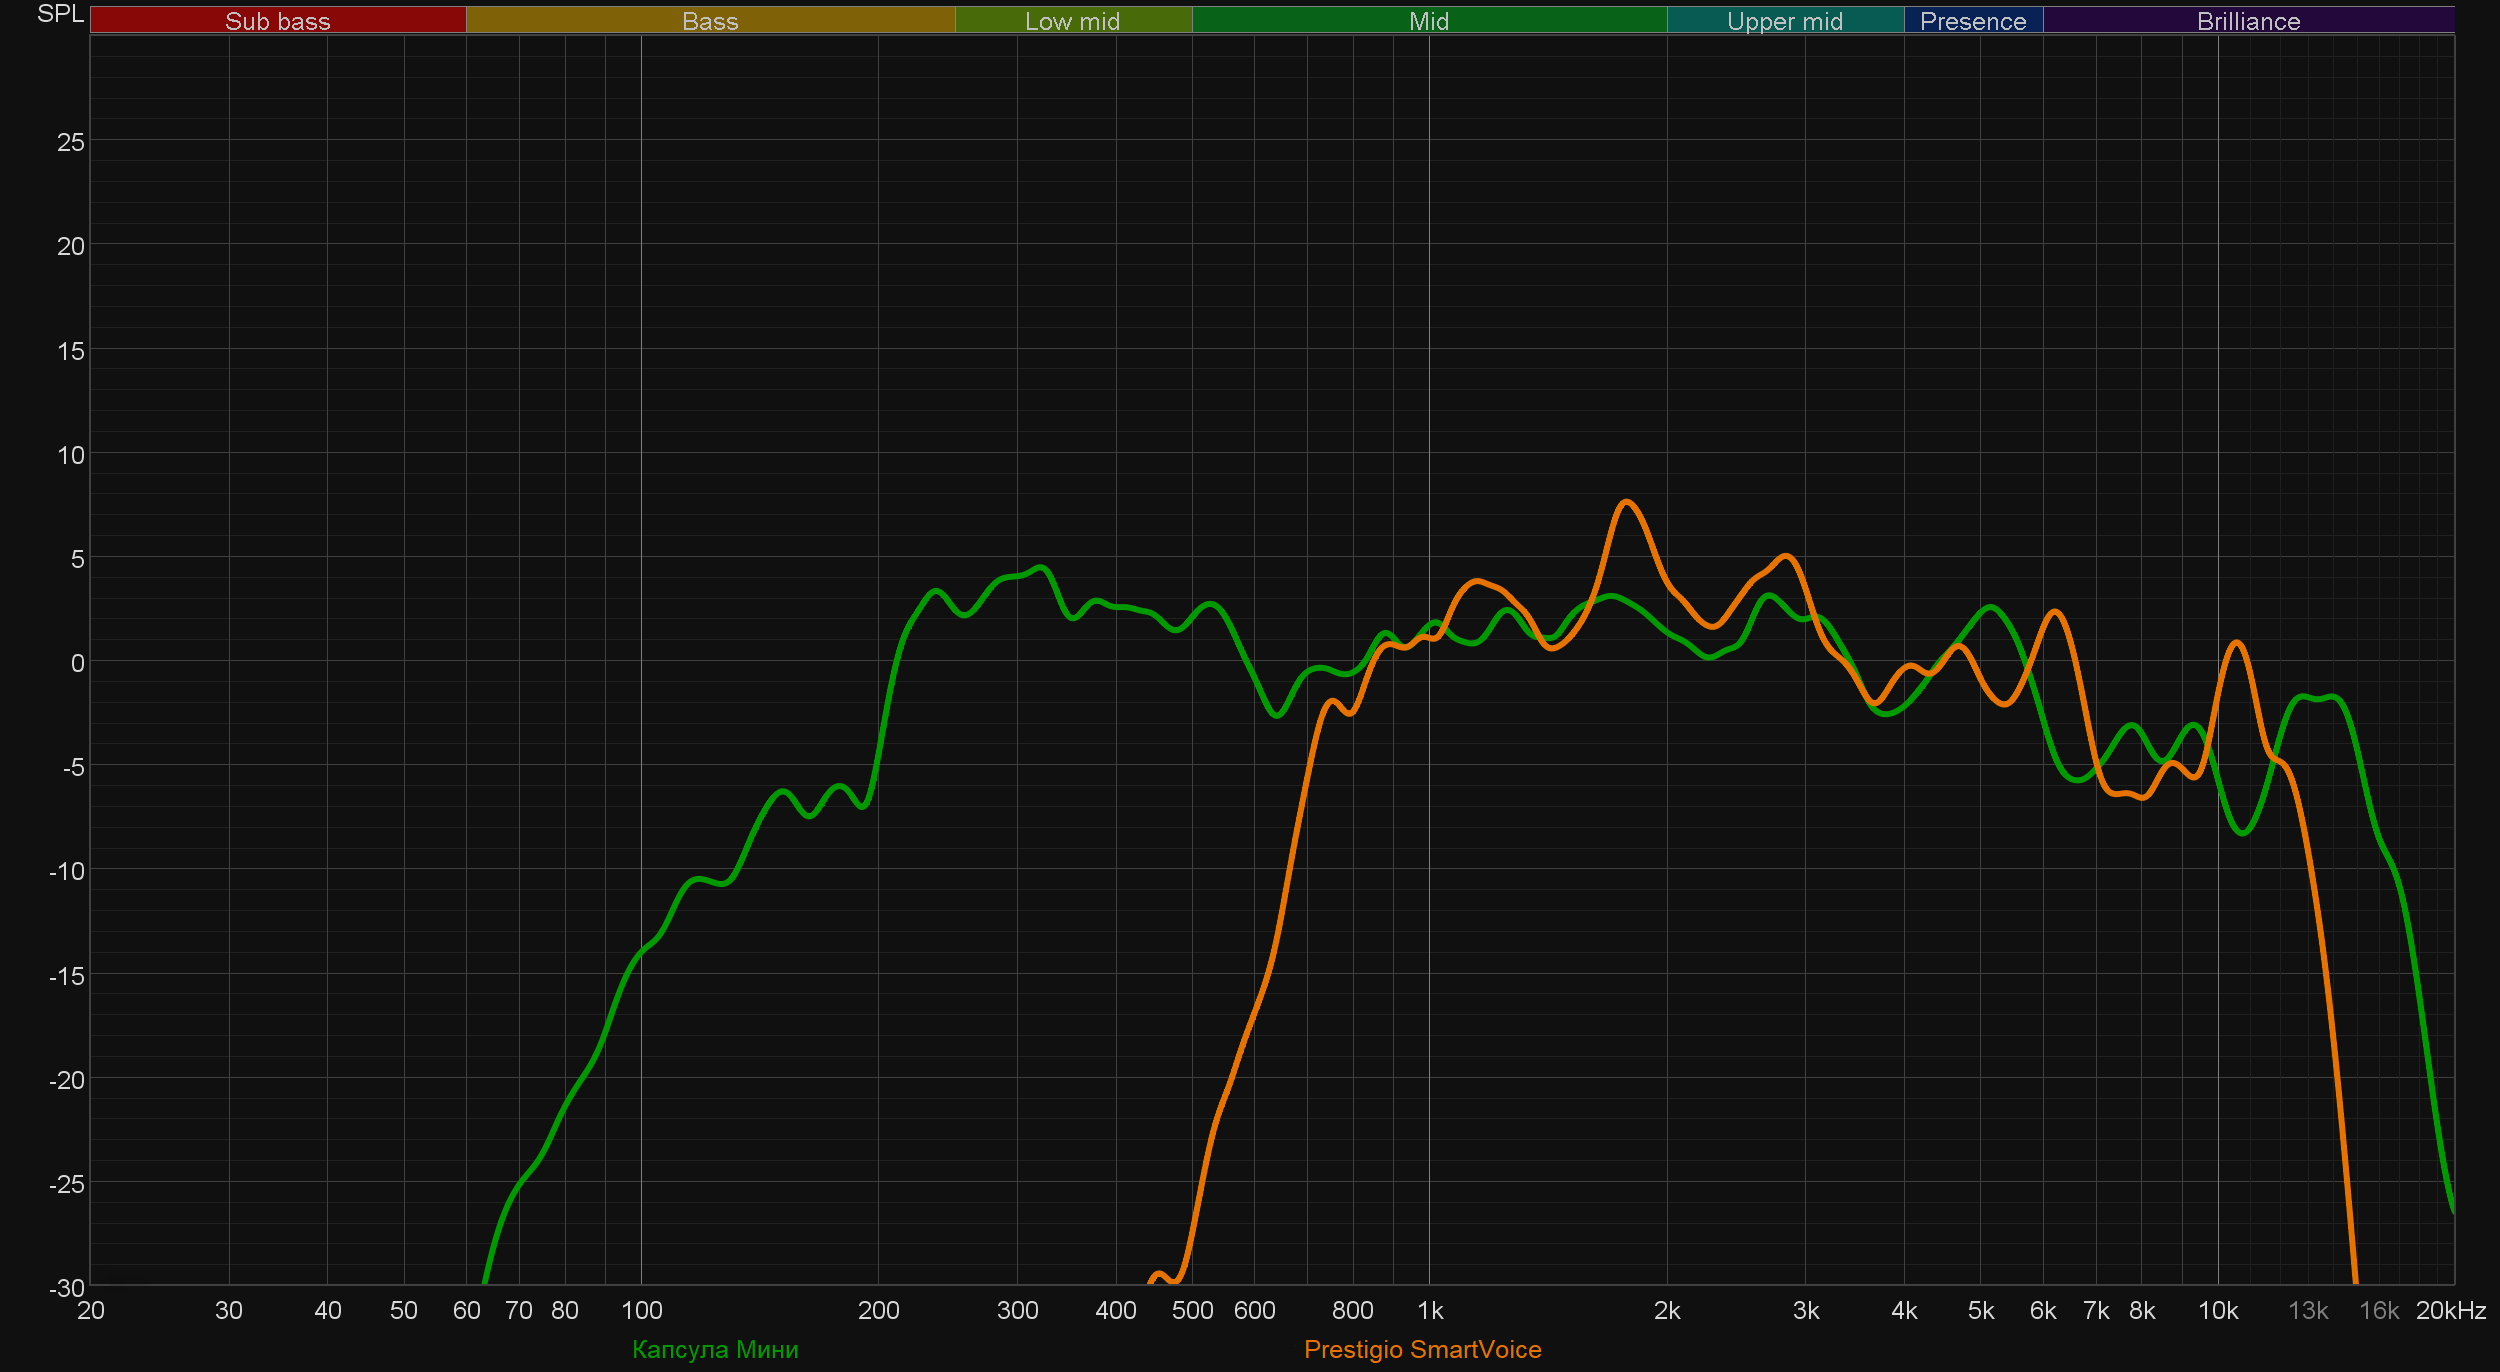The image size is (2500, 1372).
Task: Click the Brilliance band header
Action: pos(2248,21)
